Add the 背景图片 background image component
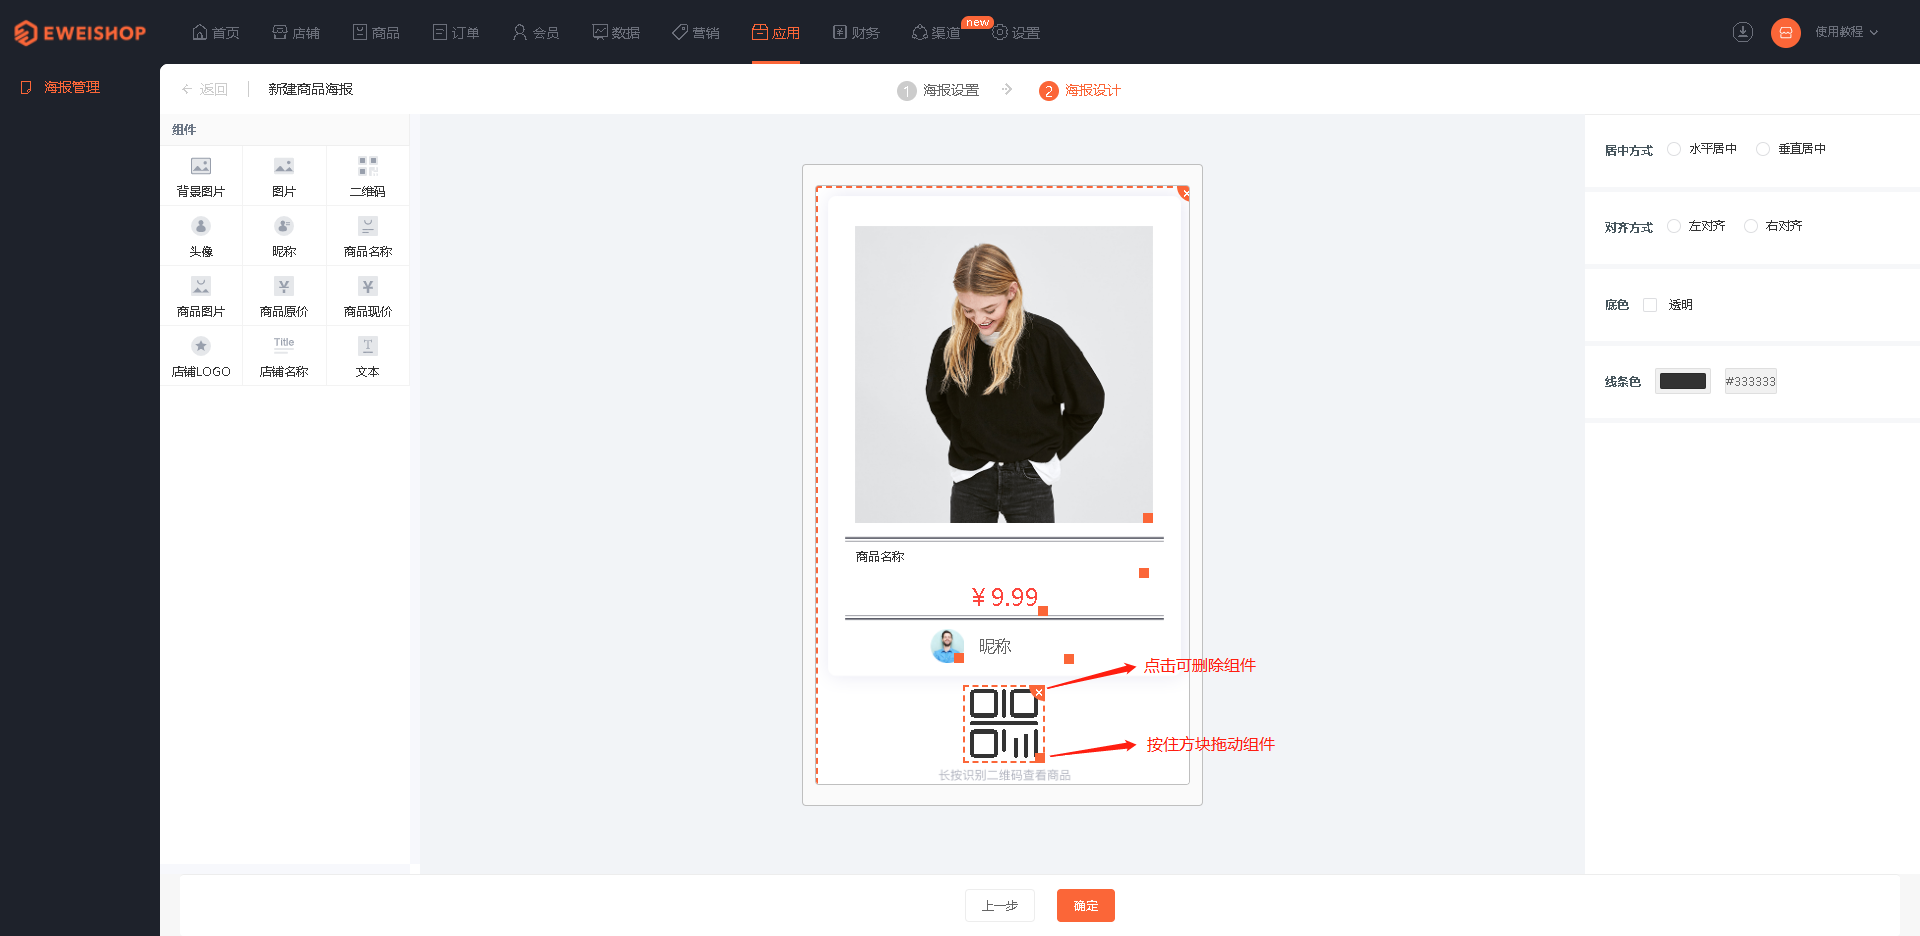 (x=201, y=176)
